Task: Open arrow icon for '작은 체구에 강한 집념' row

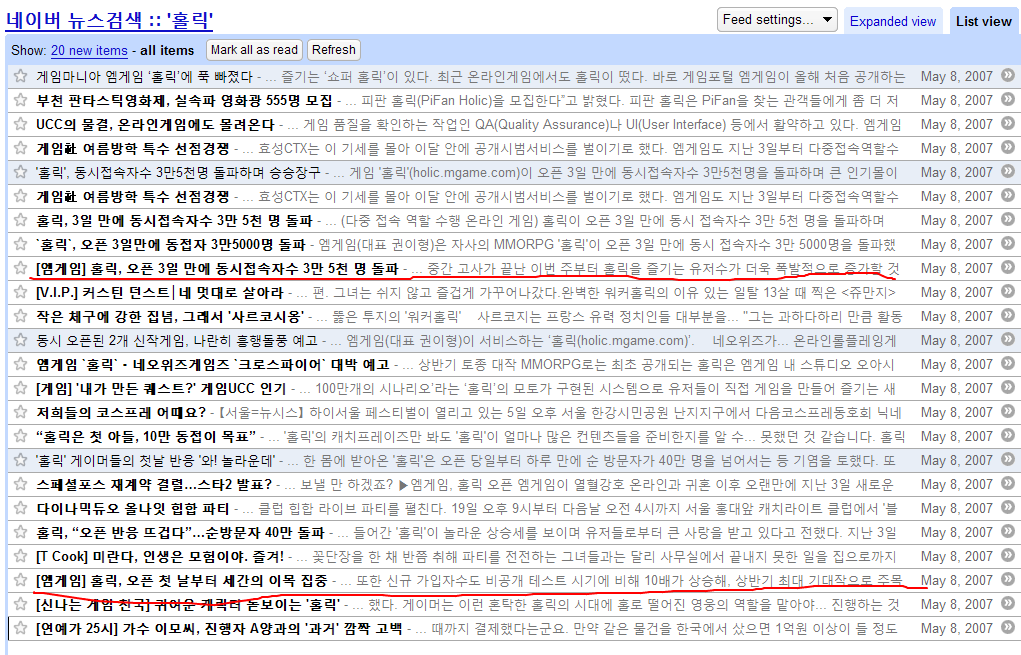Action: (x=1008, y=316)
